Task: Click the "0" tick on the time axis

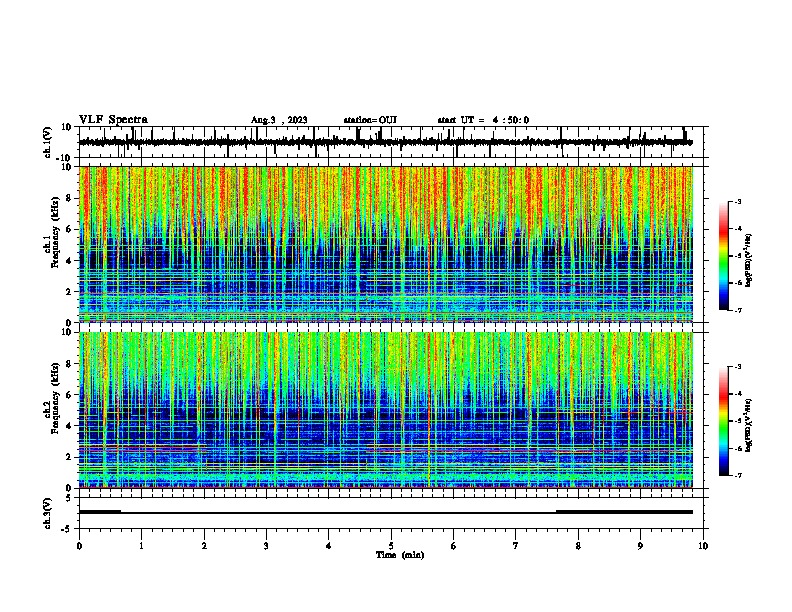Action: (x=79, y=546)
